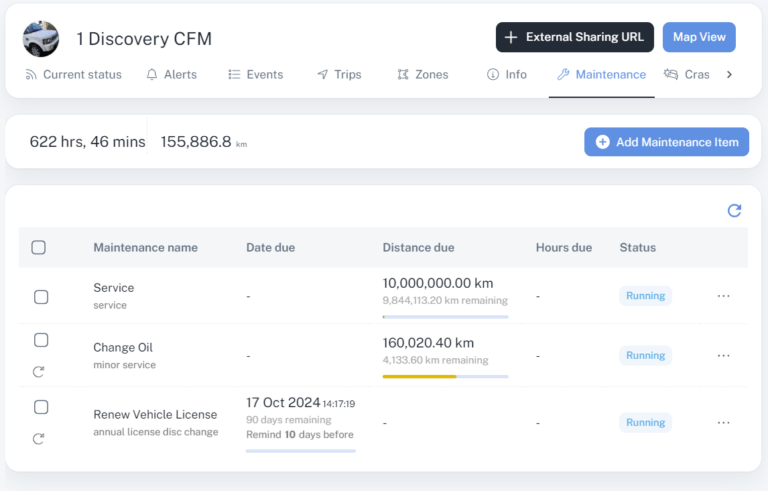Open the three-dot menu for Change Oil row
Viewport: 768px width, 491px height.
click(x=724, y=355)
